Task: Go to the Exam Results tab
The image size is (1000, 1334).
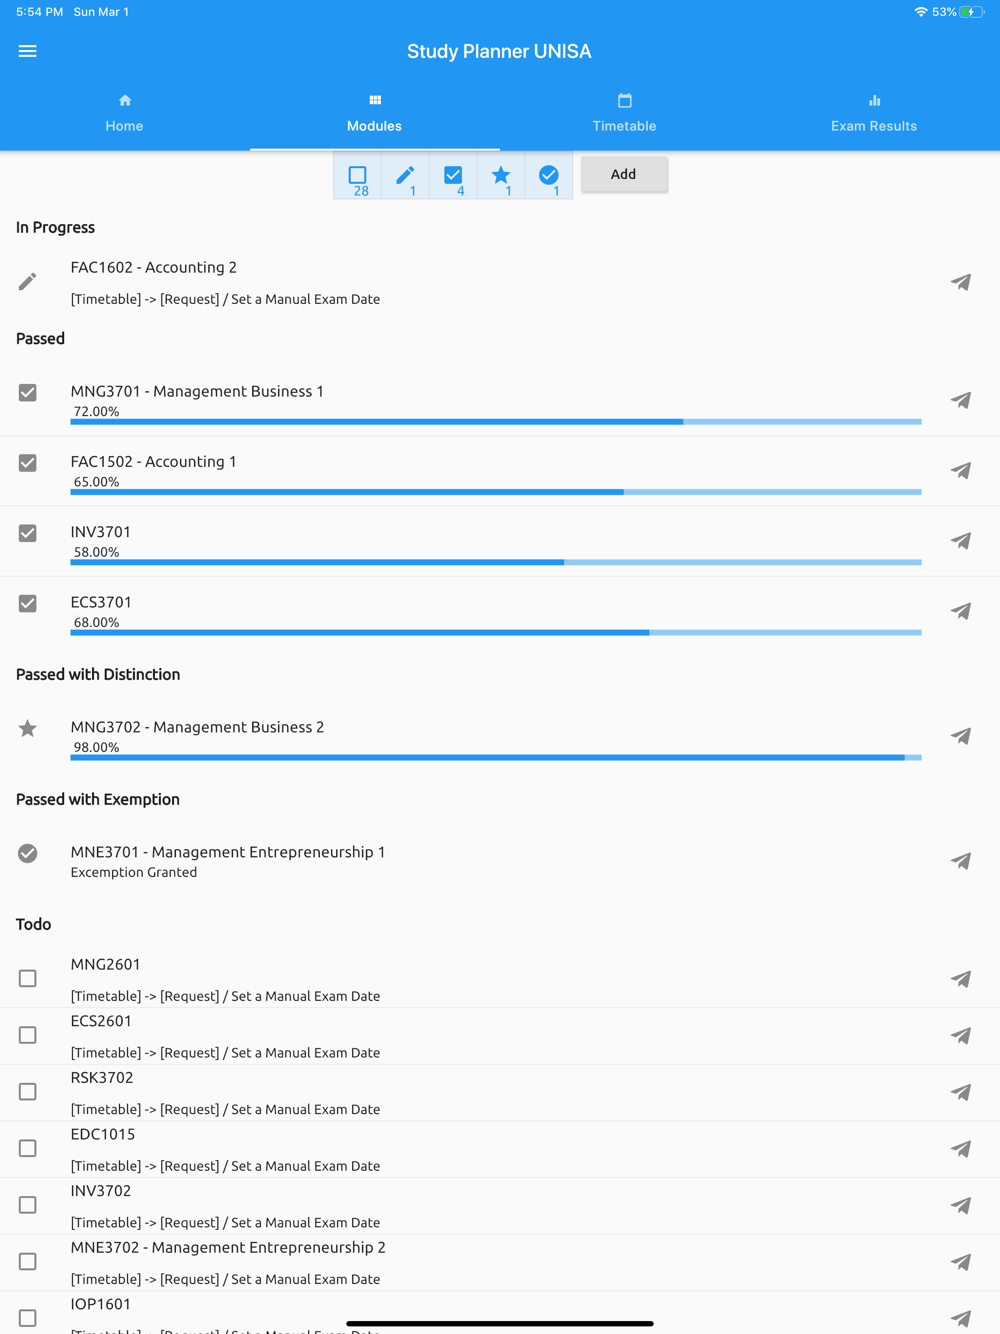Action: click(875, 113)
